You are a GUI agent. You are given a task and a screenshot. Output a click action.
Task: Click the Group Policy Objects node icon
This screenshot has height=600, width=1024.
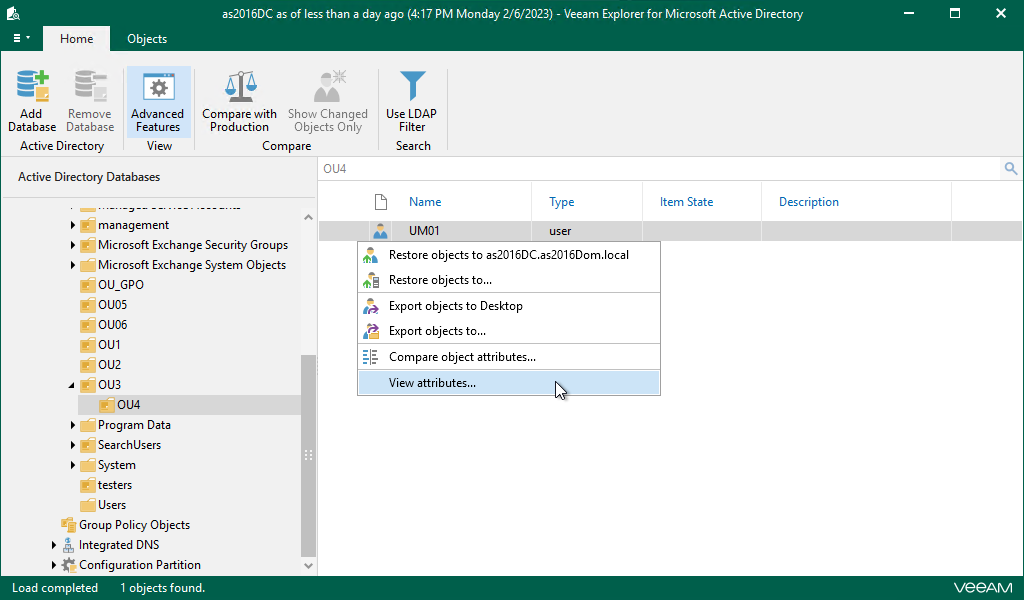coord(68,525)
